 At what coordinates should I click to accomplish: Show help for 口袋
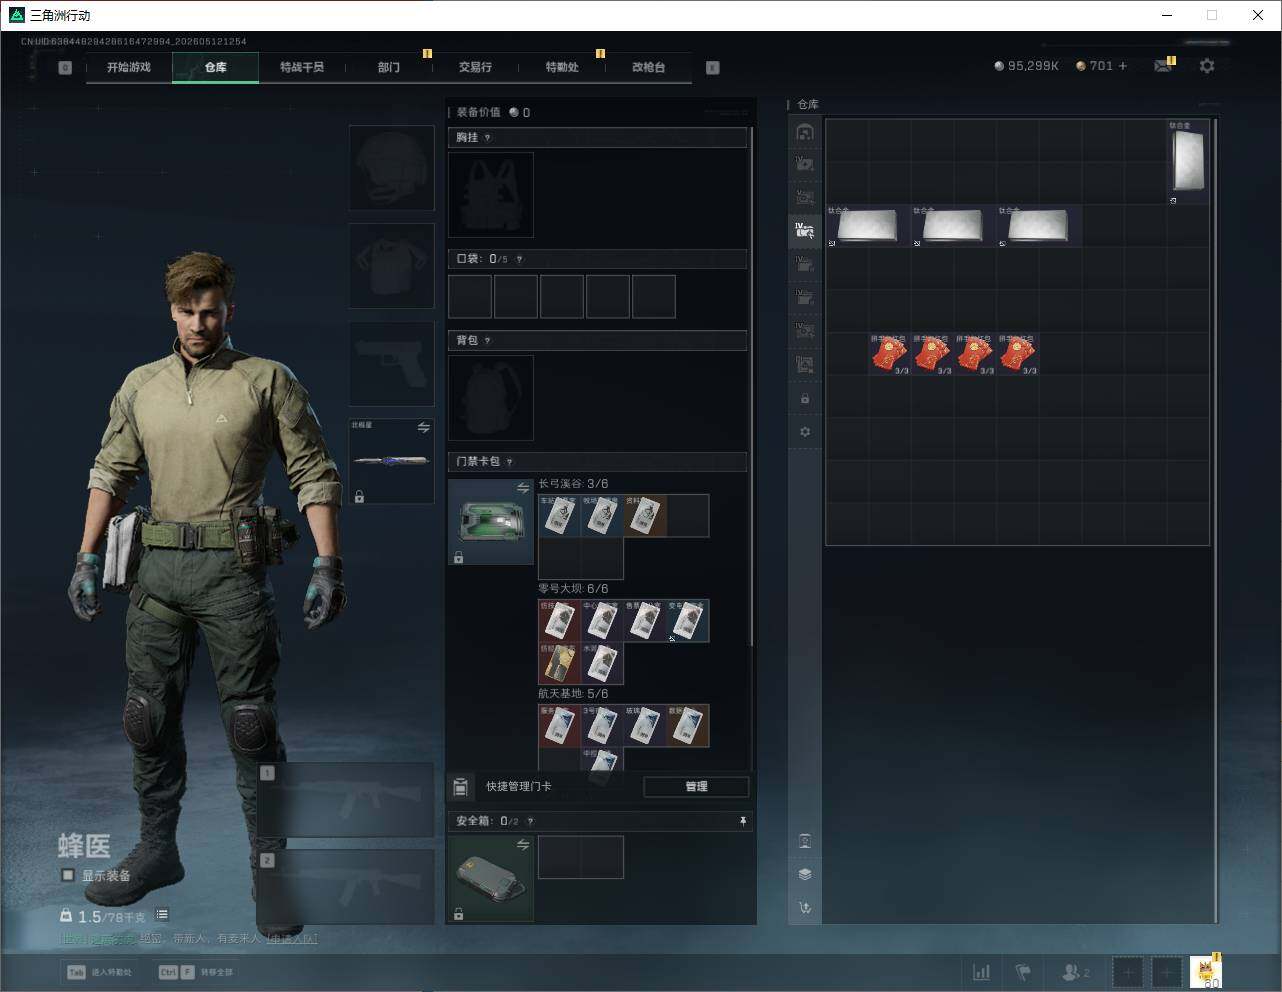pos(519,260)
